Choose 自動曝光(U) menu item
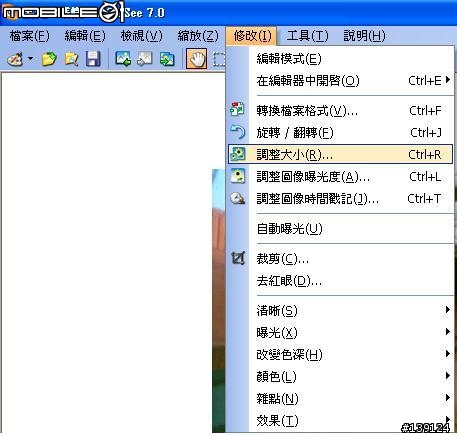Image resolution: width=457 pixels, height=436 pixels. pyautogui.click(x=340, y=229)
